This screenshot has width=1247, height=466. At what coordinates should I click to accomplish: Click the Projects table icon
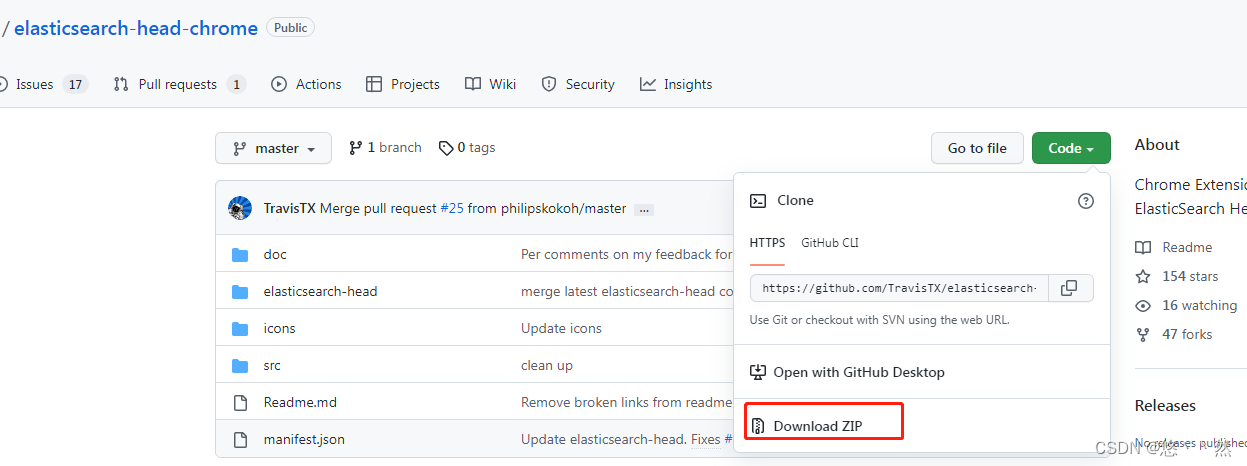tap(374, 84)
